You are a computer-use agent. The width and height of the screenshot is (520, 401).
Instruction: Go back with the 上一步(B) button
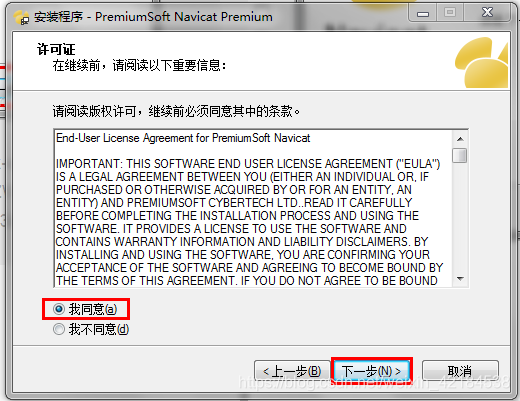point(292,371)
